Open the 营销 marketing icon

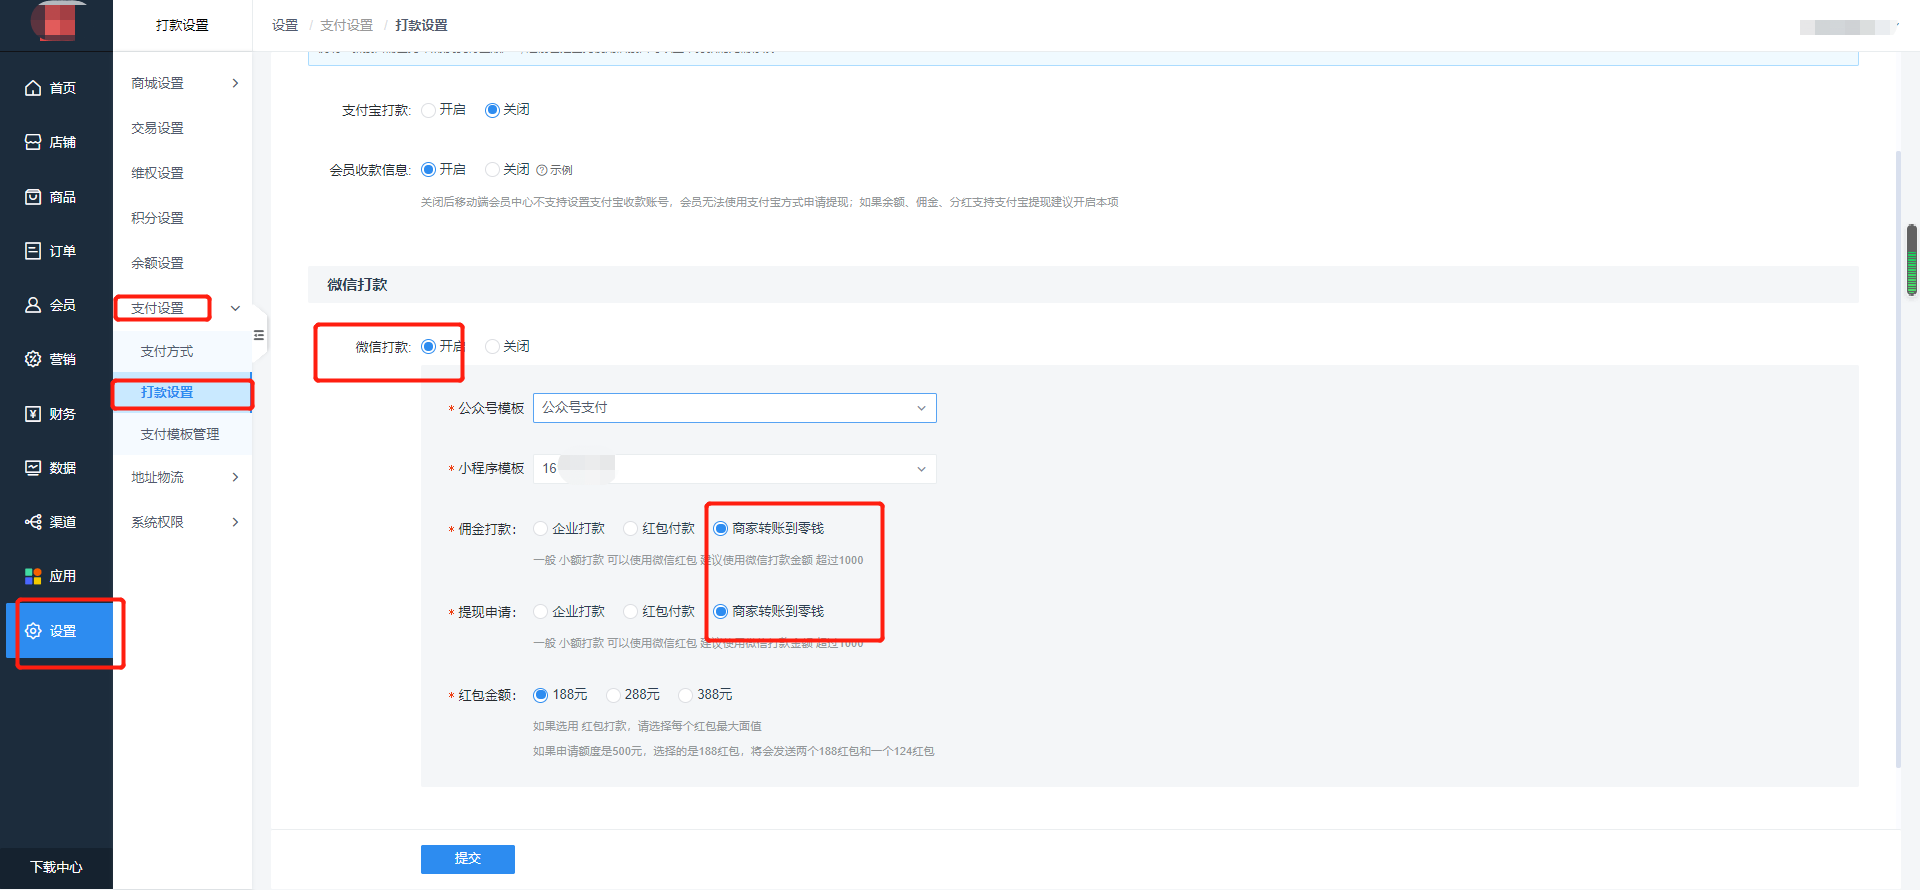pyautogui.click(x=33, y=359)
